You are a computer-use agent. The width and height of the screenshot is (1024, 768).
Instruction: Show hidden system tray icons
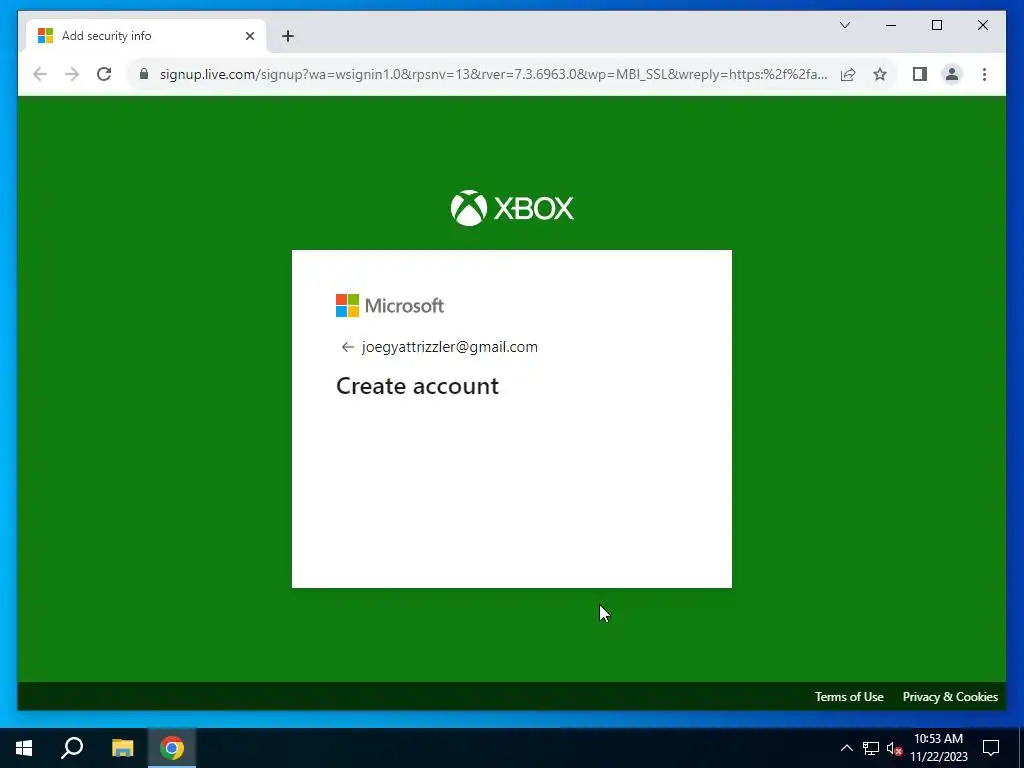(846, 748)
